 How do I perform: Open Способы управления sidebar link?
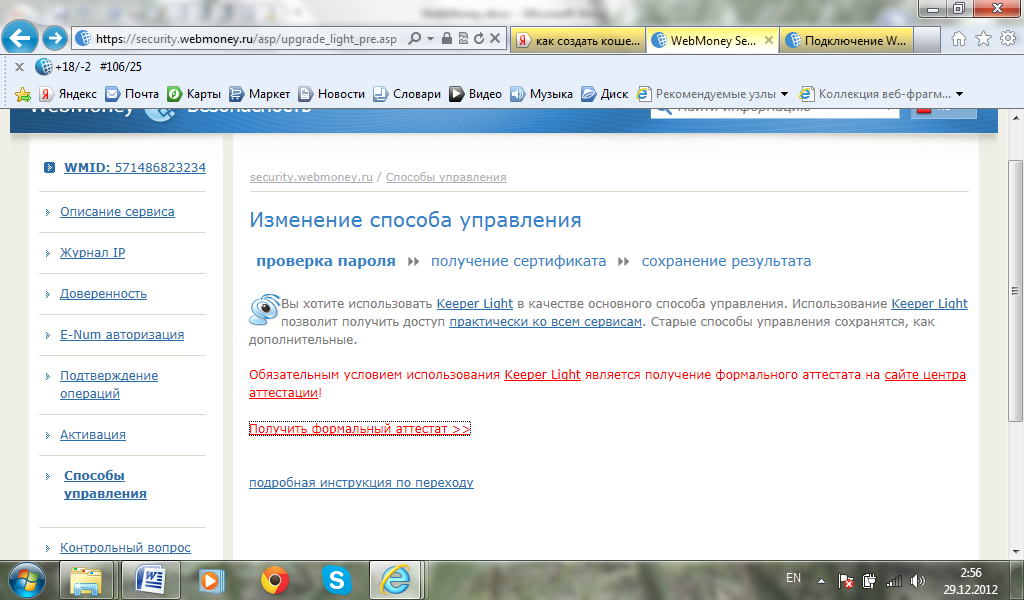(104, 484)
